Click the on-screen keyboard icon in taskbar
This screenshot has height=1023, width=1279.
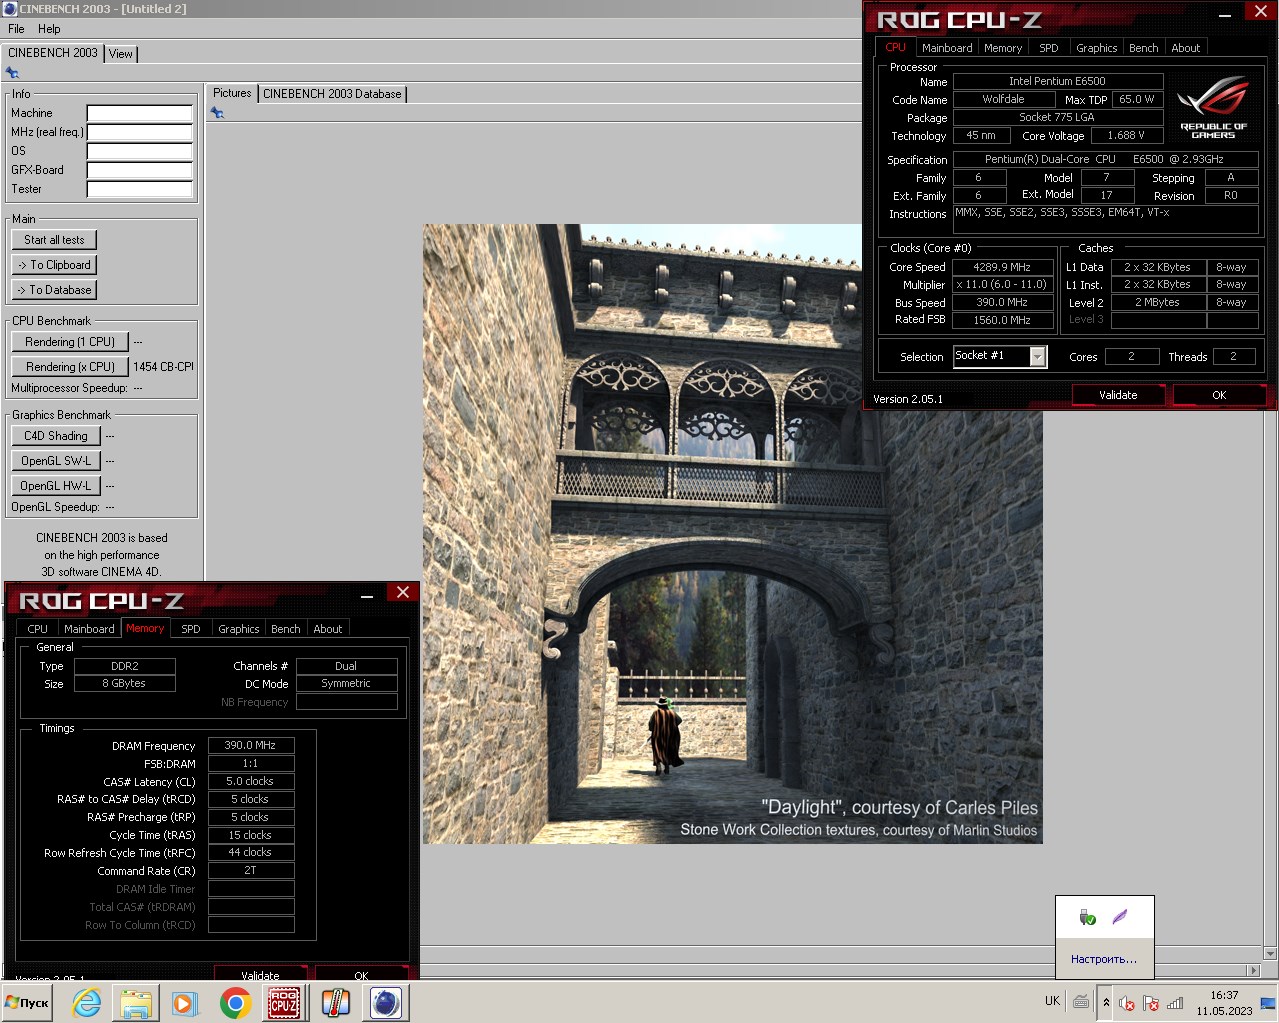coord(1081,1001)
